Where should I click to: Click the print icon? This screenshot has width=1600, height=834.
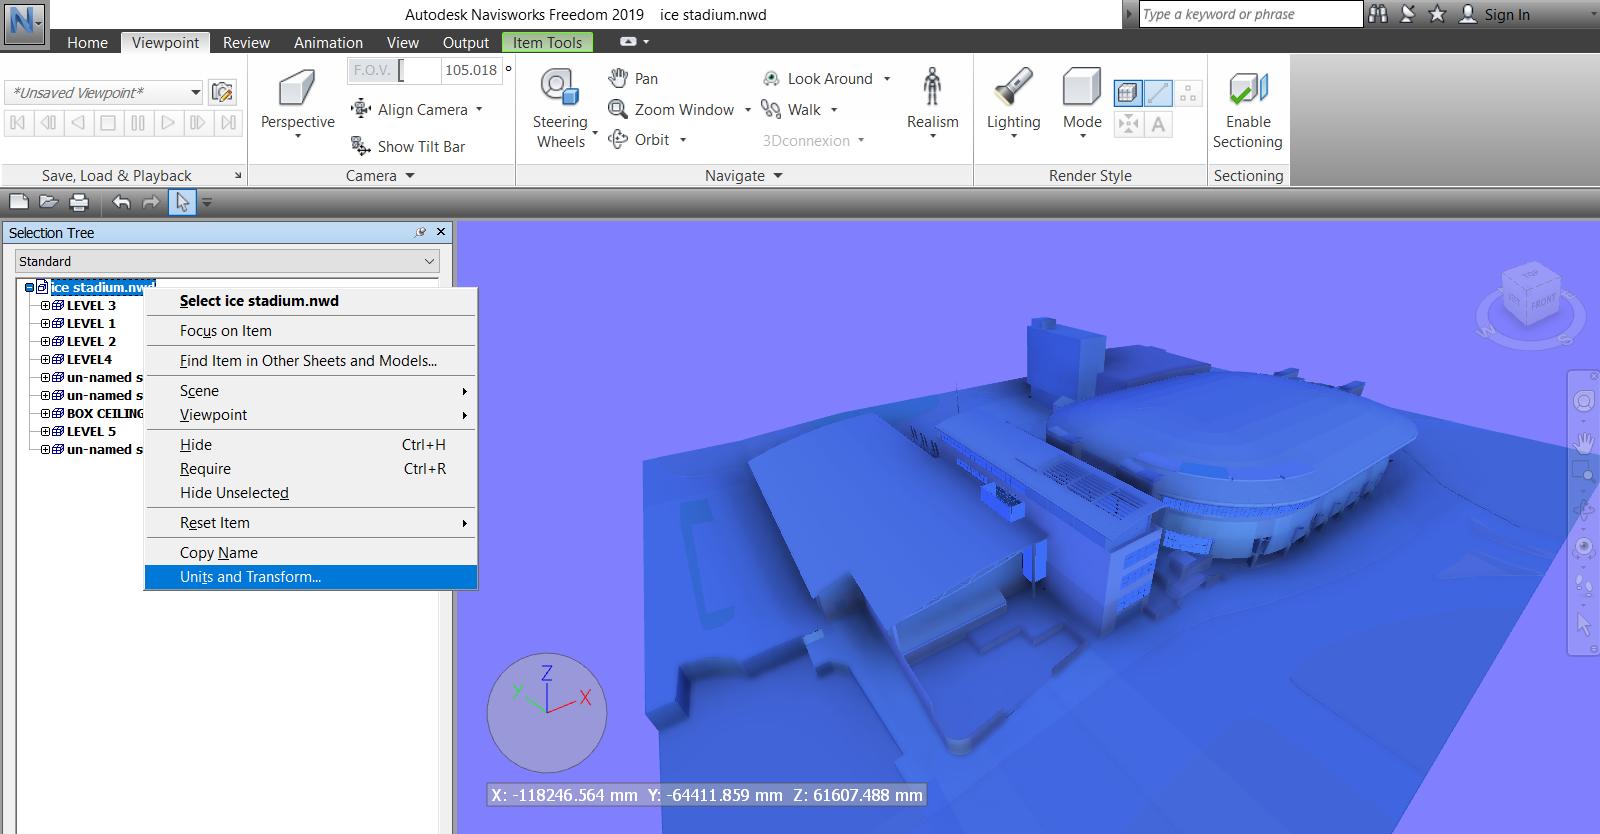coord(79,202)
